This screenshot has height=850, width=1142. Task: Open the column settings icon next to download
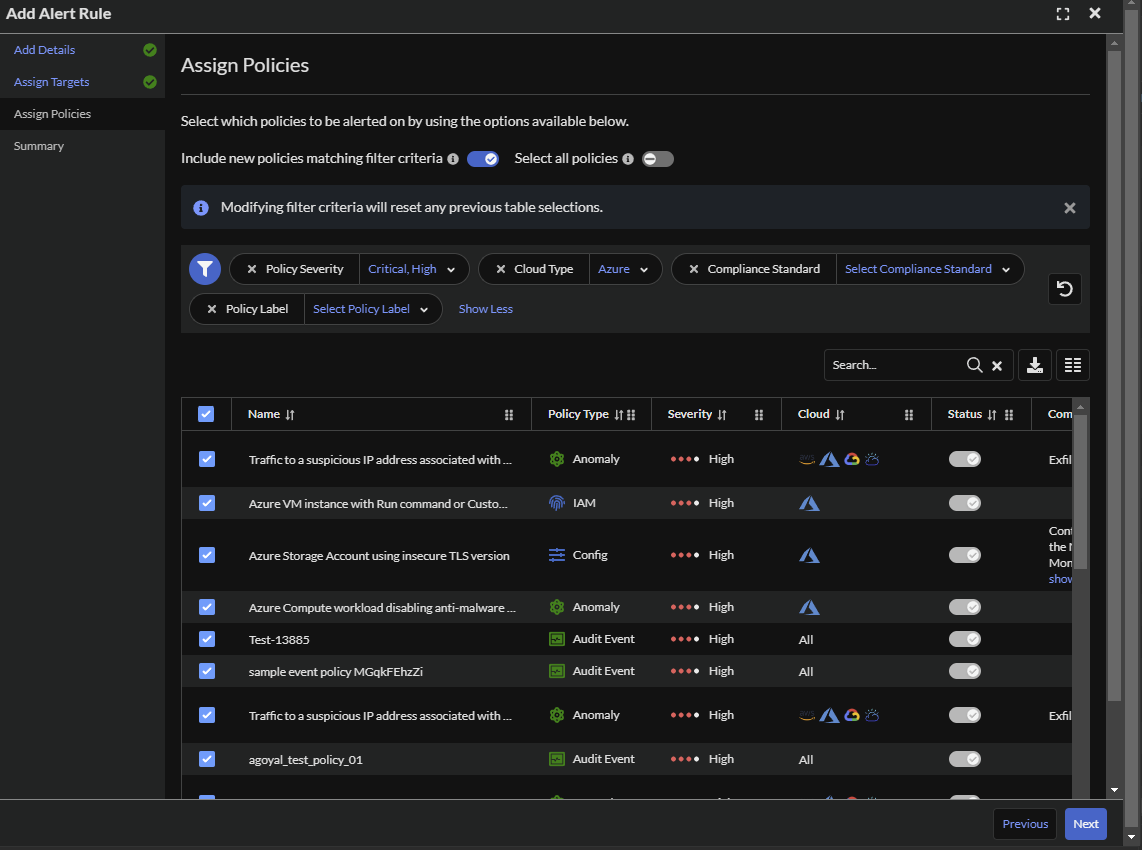[1072, 365]
